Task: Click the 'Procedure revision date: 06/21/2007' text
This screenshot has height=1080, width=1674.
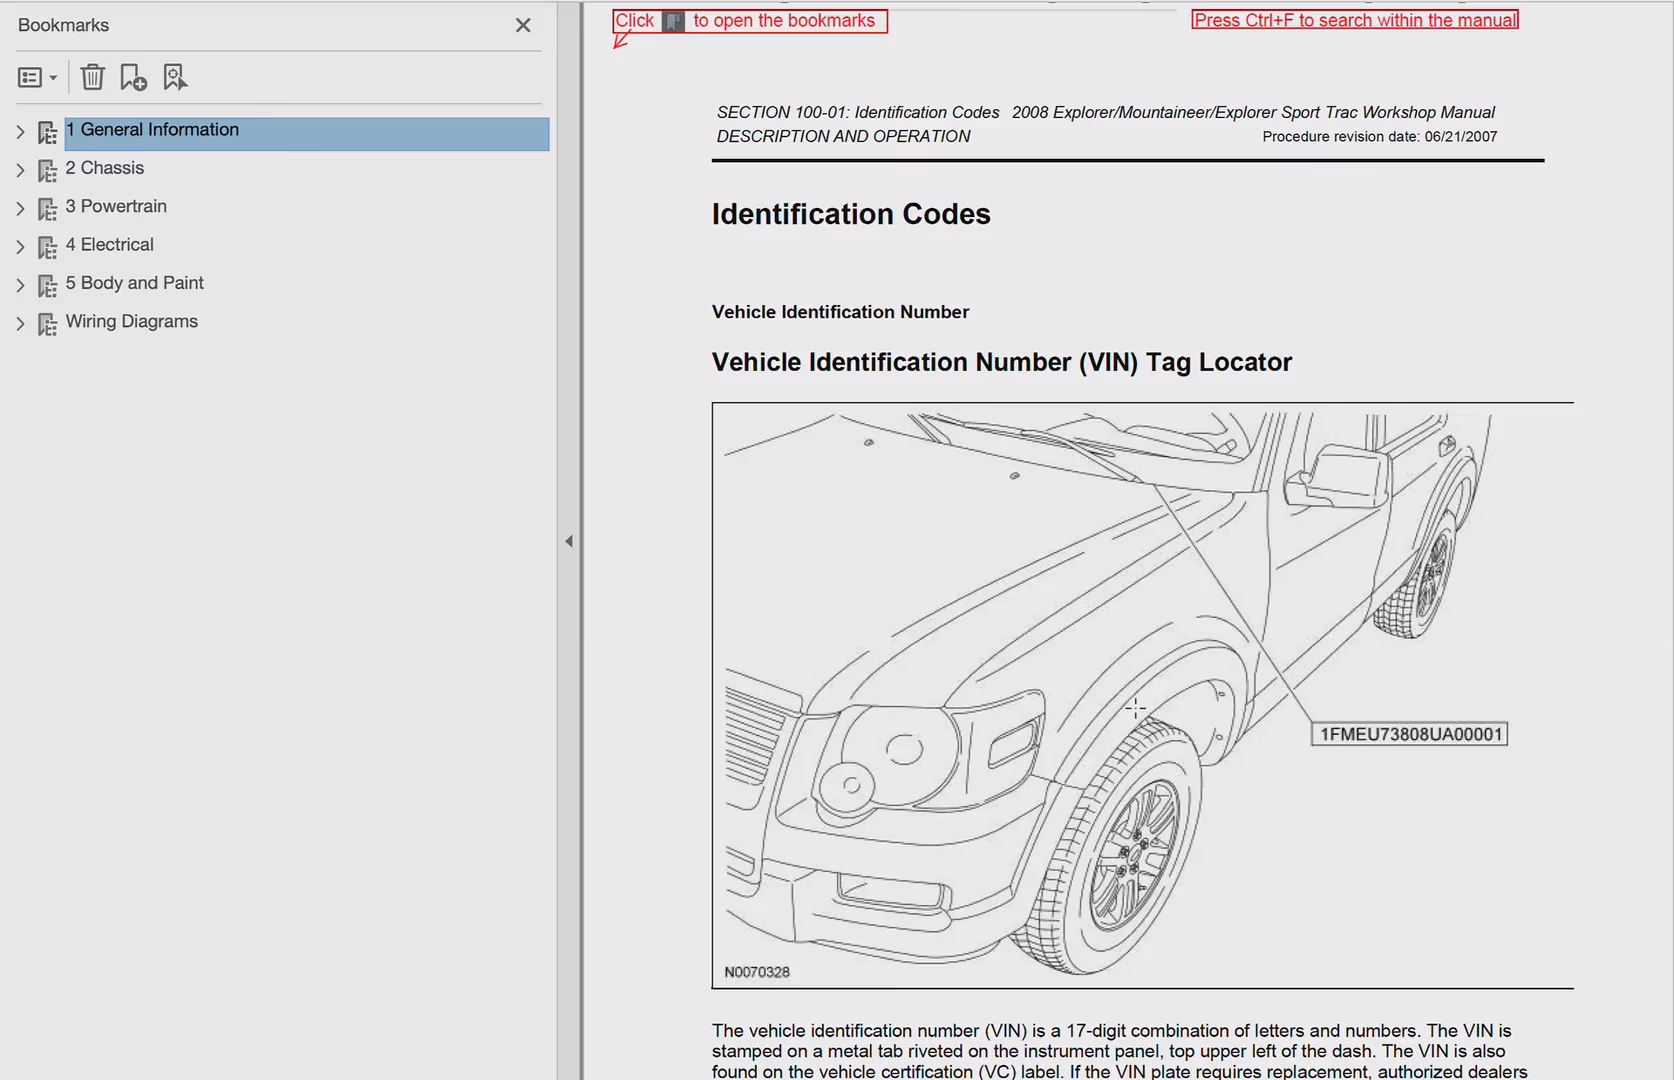Action: pos(1380,137)
